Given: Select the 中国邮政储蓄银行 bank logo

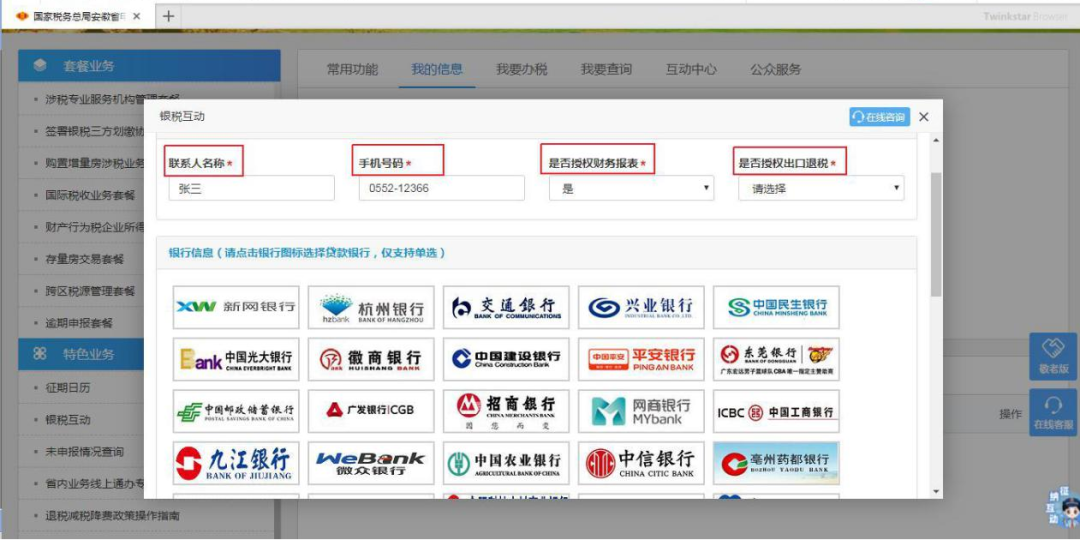Looking at the screenshot, I should tap(236, 411).
